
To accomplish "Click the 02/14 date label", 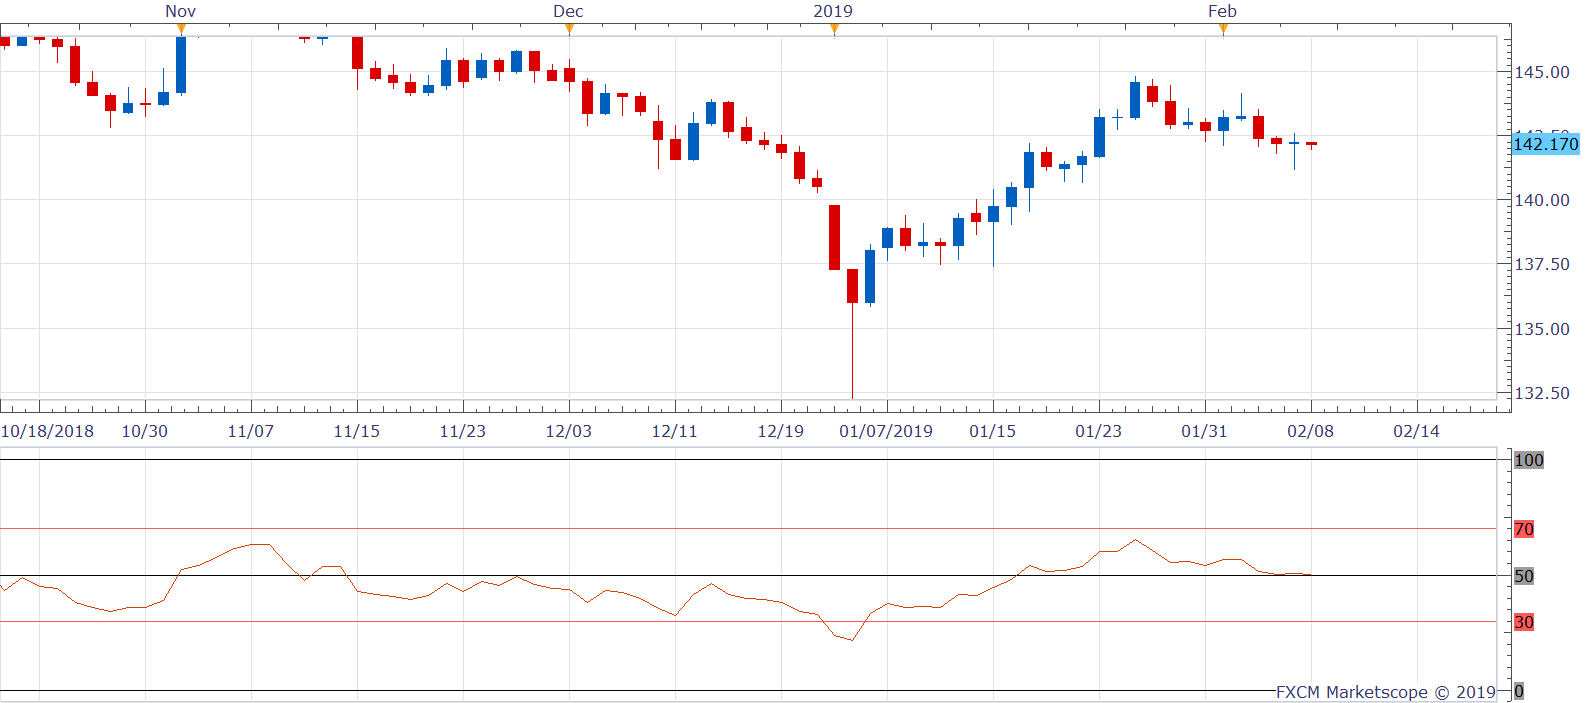I will pyautogui.click(x=1417, y=431).
